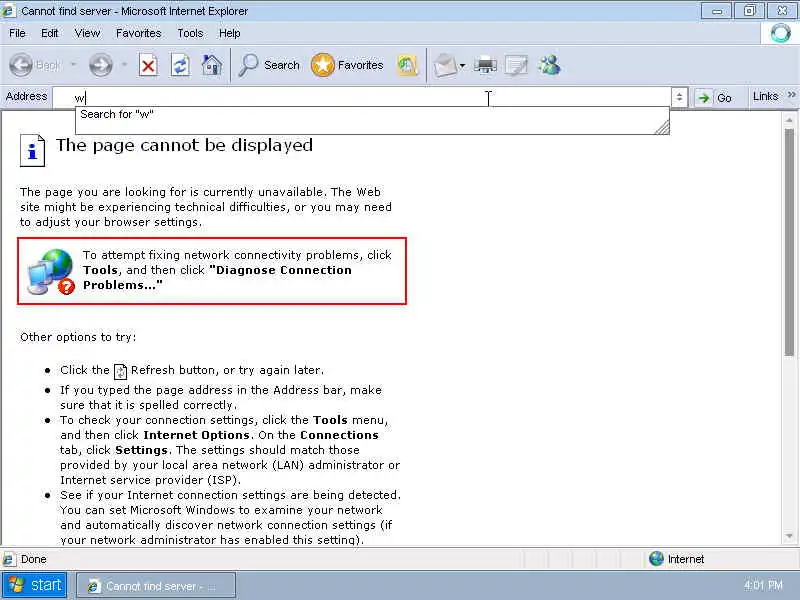
Task: Click 'The page cannot be displayed' heading
Action: point(184,145)
